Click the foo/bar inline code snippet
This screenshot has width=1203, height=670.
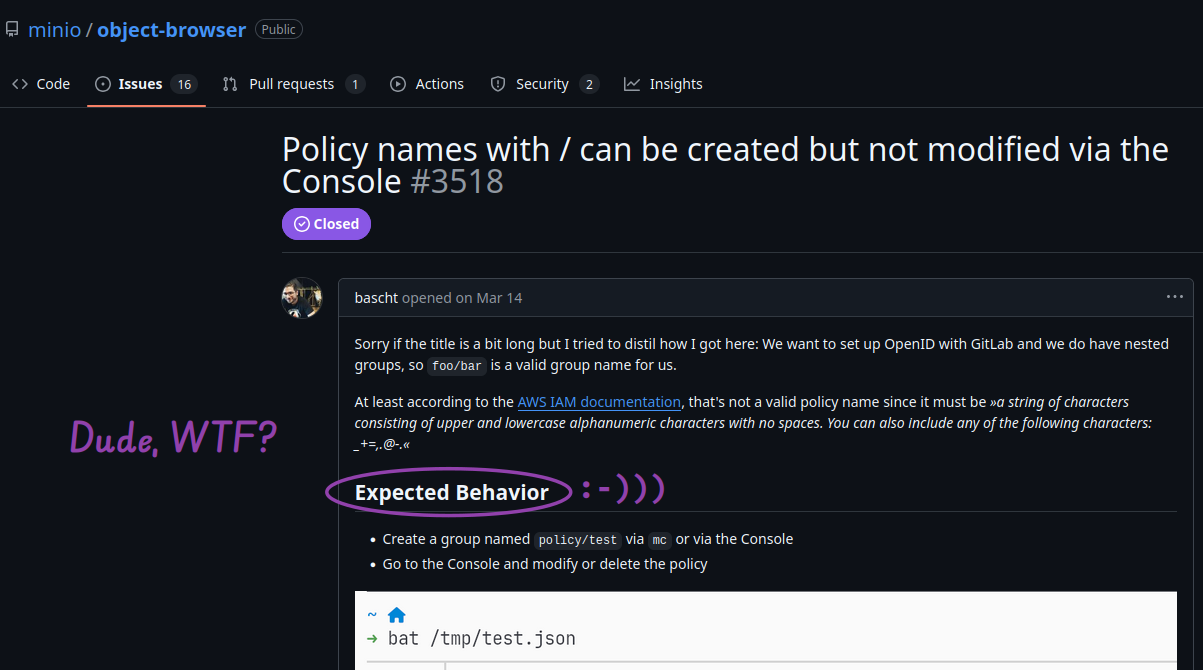click(x=457, y=366)
